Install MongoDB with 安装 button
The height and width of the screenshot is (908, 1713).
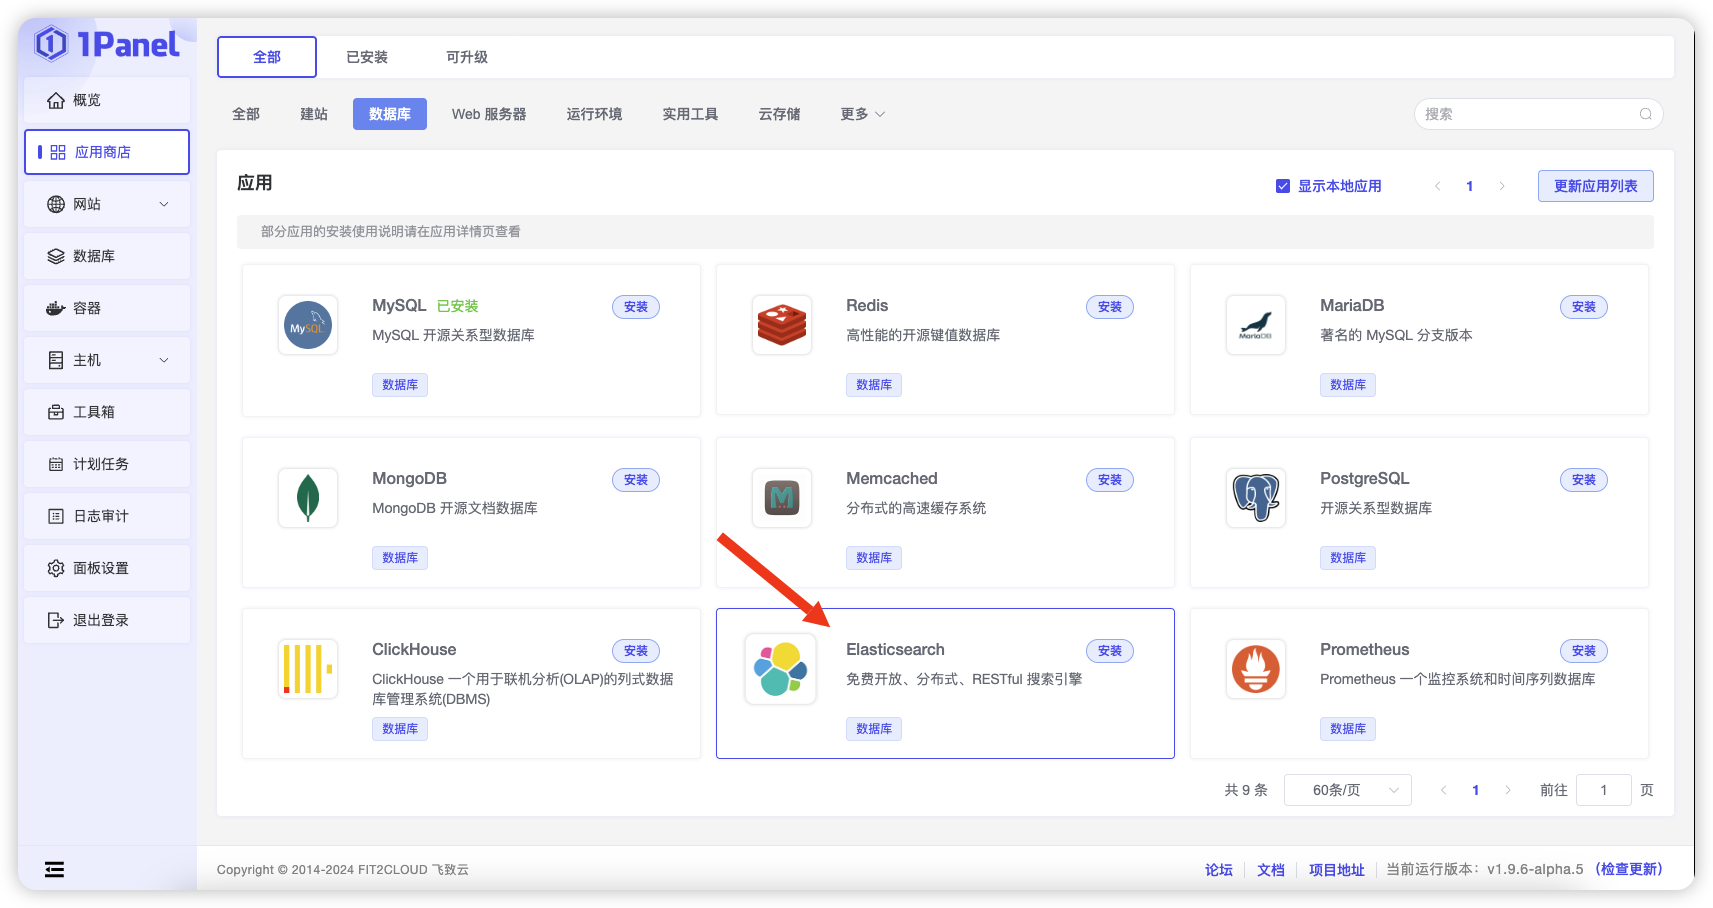[636, 480]
